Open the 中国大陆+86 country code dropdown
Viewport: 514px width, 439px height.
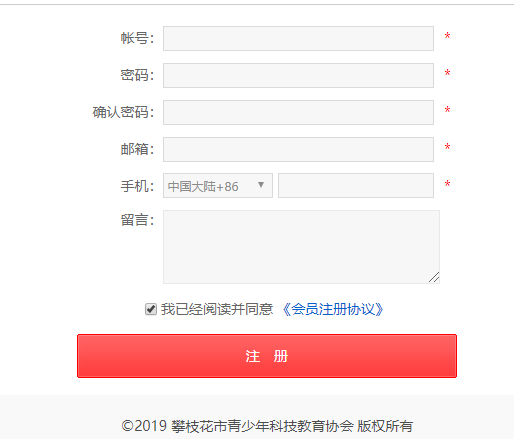pos(218,185)
